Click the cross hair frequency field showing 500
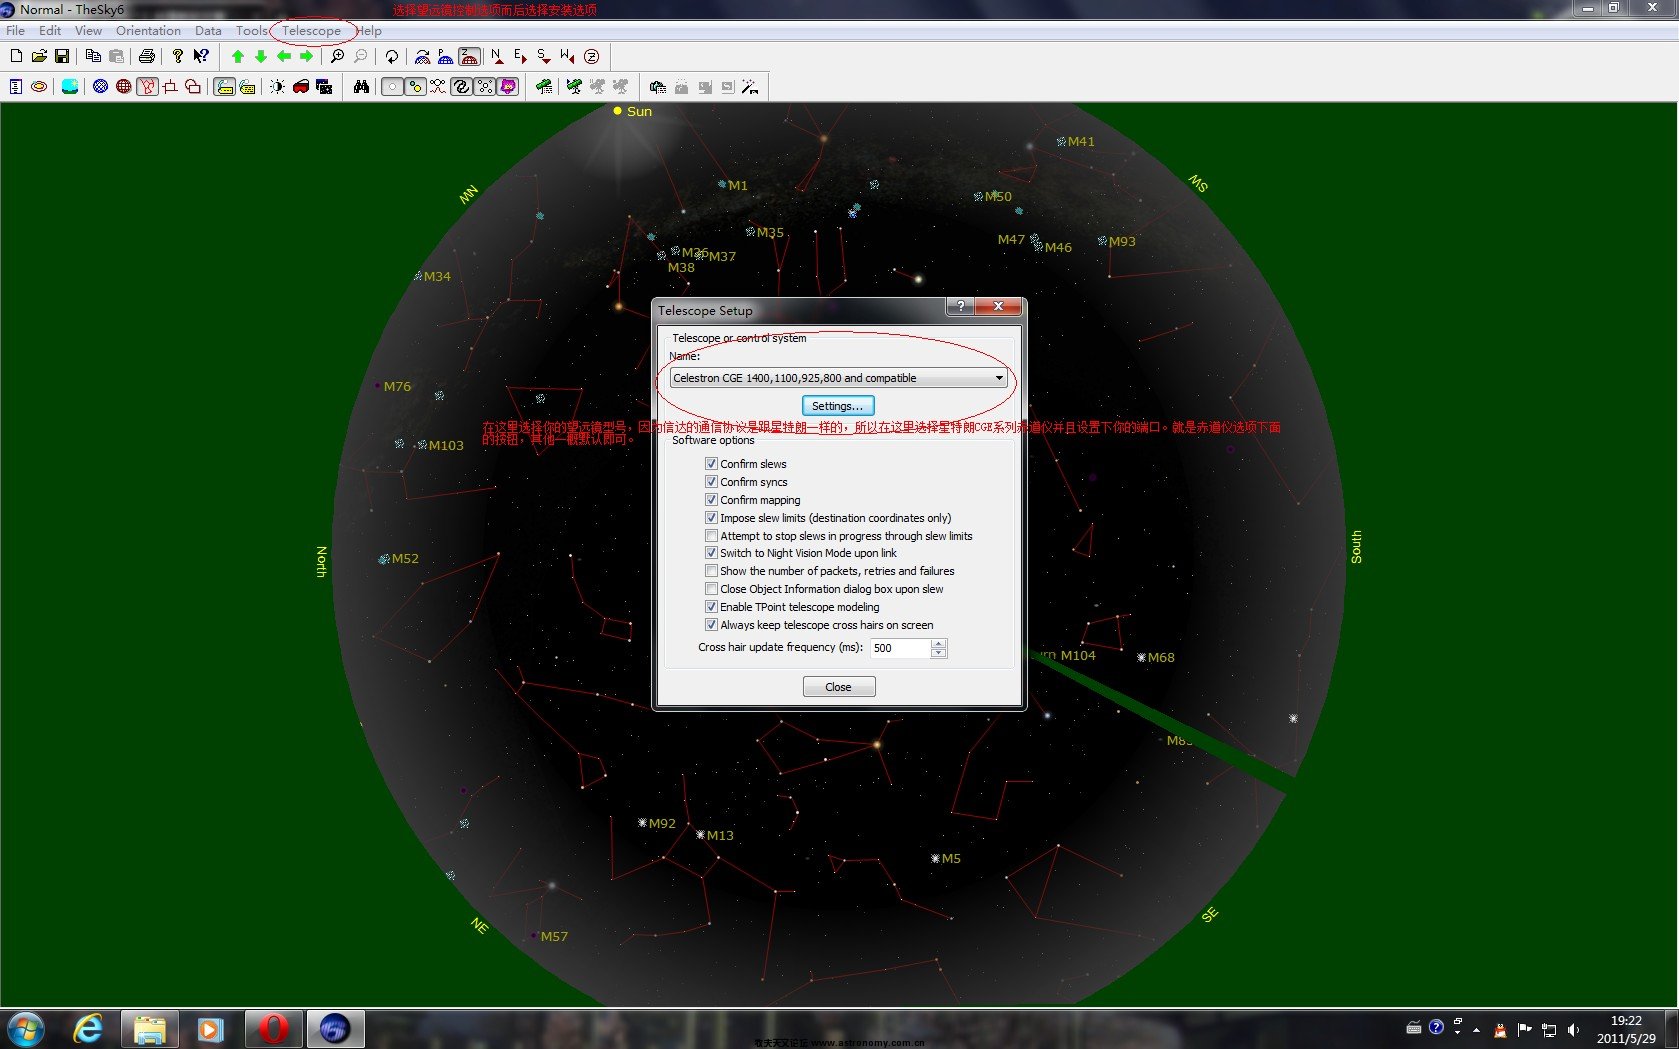The height and width of the screenshot is (1049, 1679). pyautogui.click(x=900, y=648)
